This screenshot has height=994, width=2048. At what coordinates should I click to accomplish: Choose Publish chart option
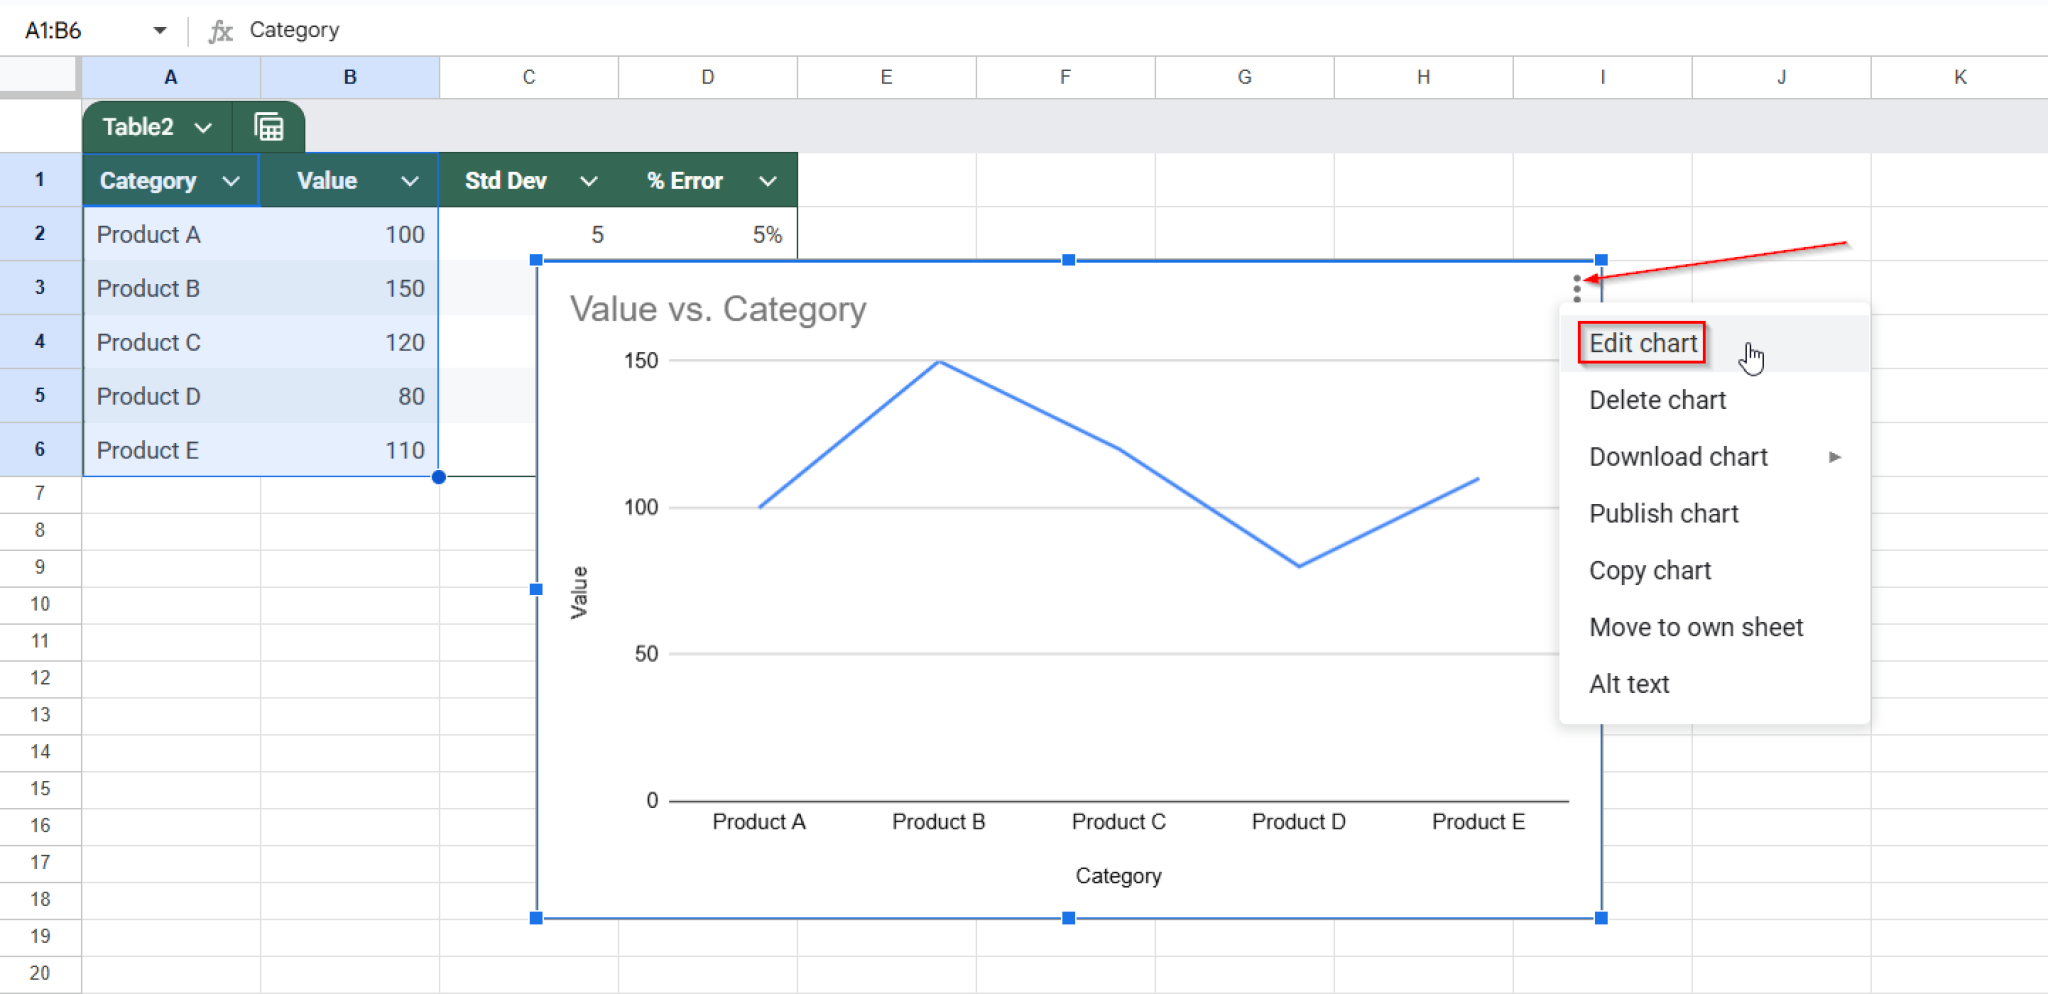pos(1663,513)
